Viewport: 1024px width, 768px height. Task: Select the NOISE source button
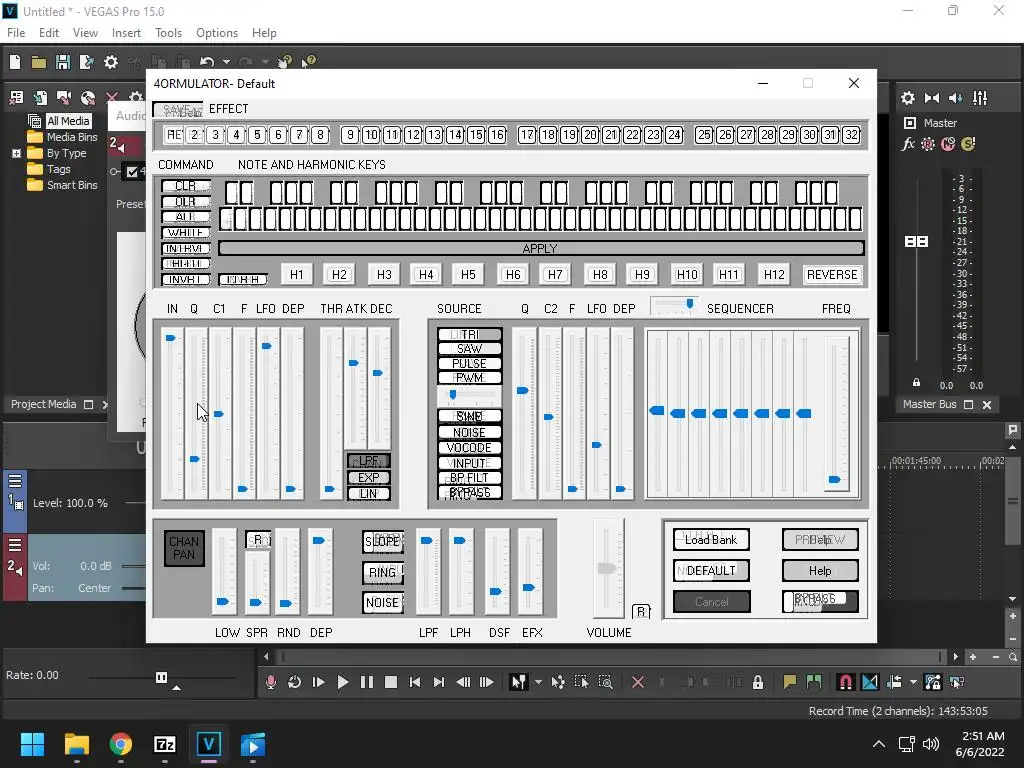coord(470,432)
